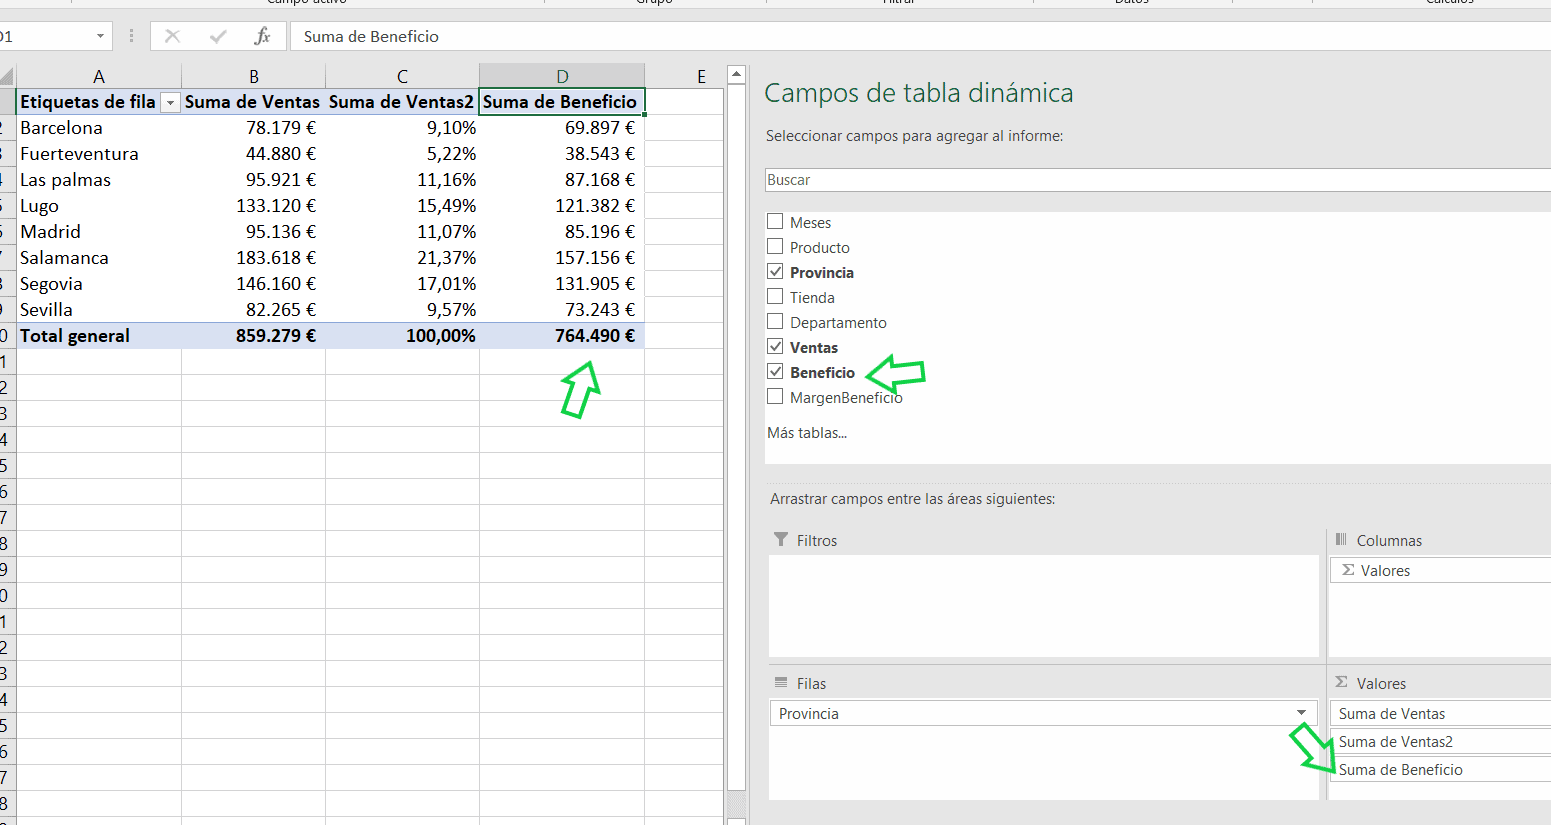Open the Etiquetas de fila filter dropdown

click(x=170, y=103)
